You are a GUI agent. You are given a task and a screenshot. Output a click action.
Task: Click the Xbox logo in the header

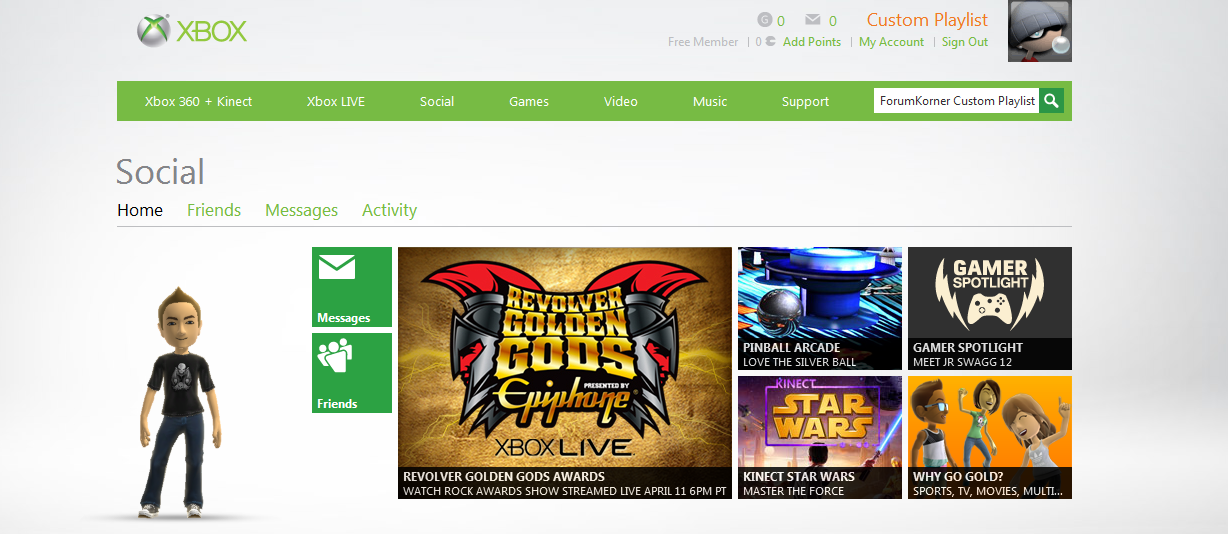tap(192, 31)
